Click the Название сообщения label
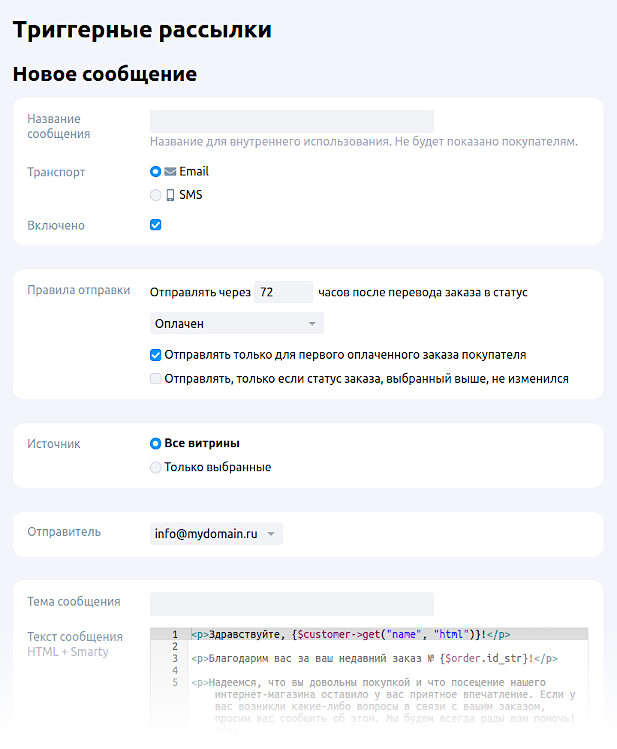Viewport: 617px width, 749px height. point(58,126)
